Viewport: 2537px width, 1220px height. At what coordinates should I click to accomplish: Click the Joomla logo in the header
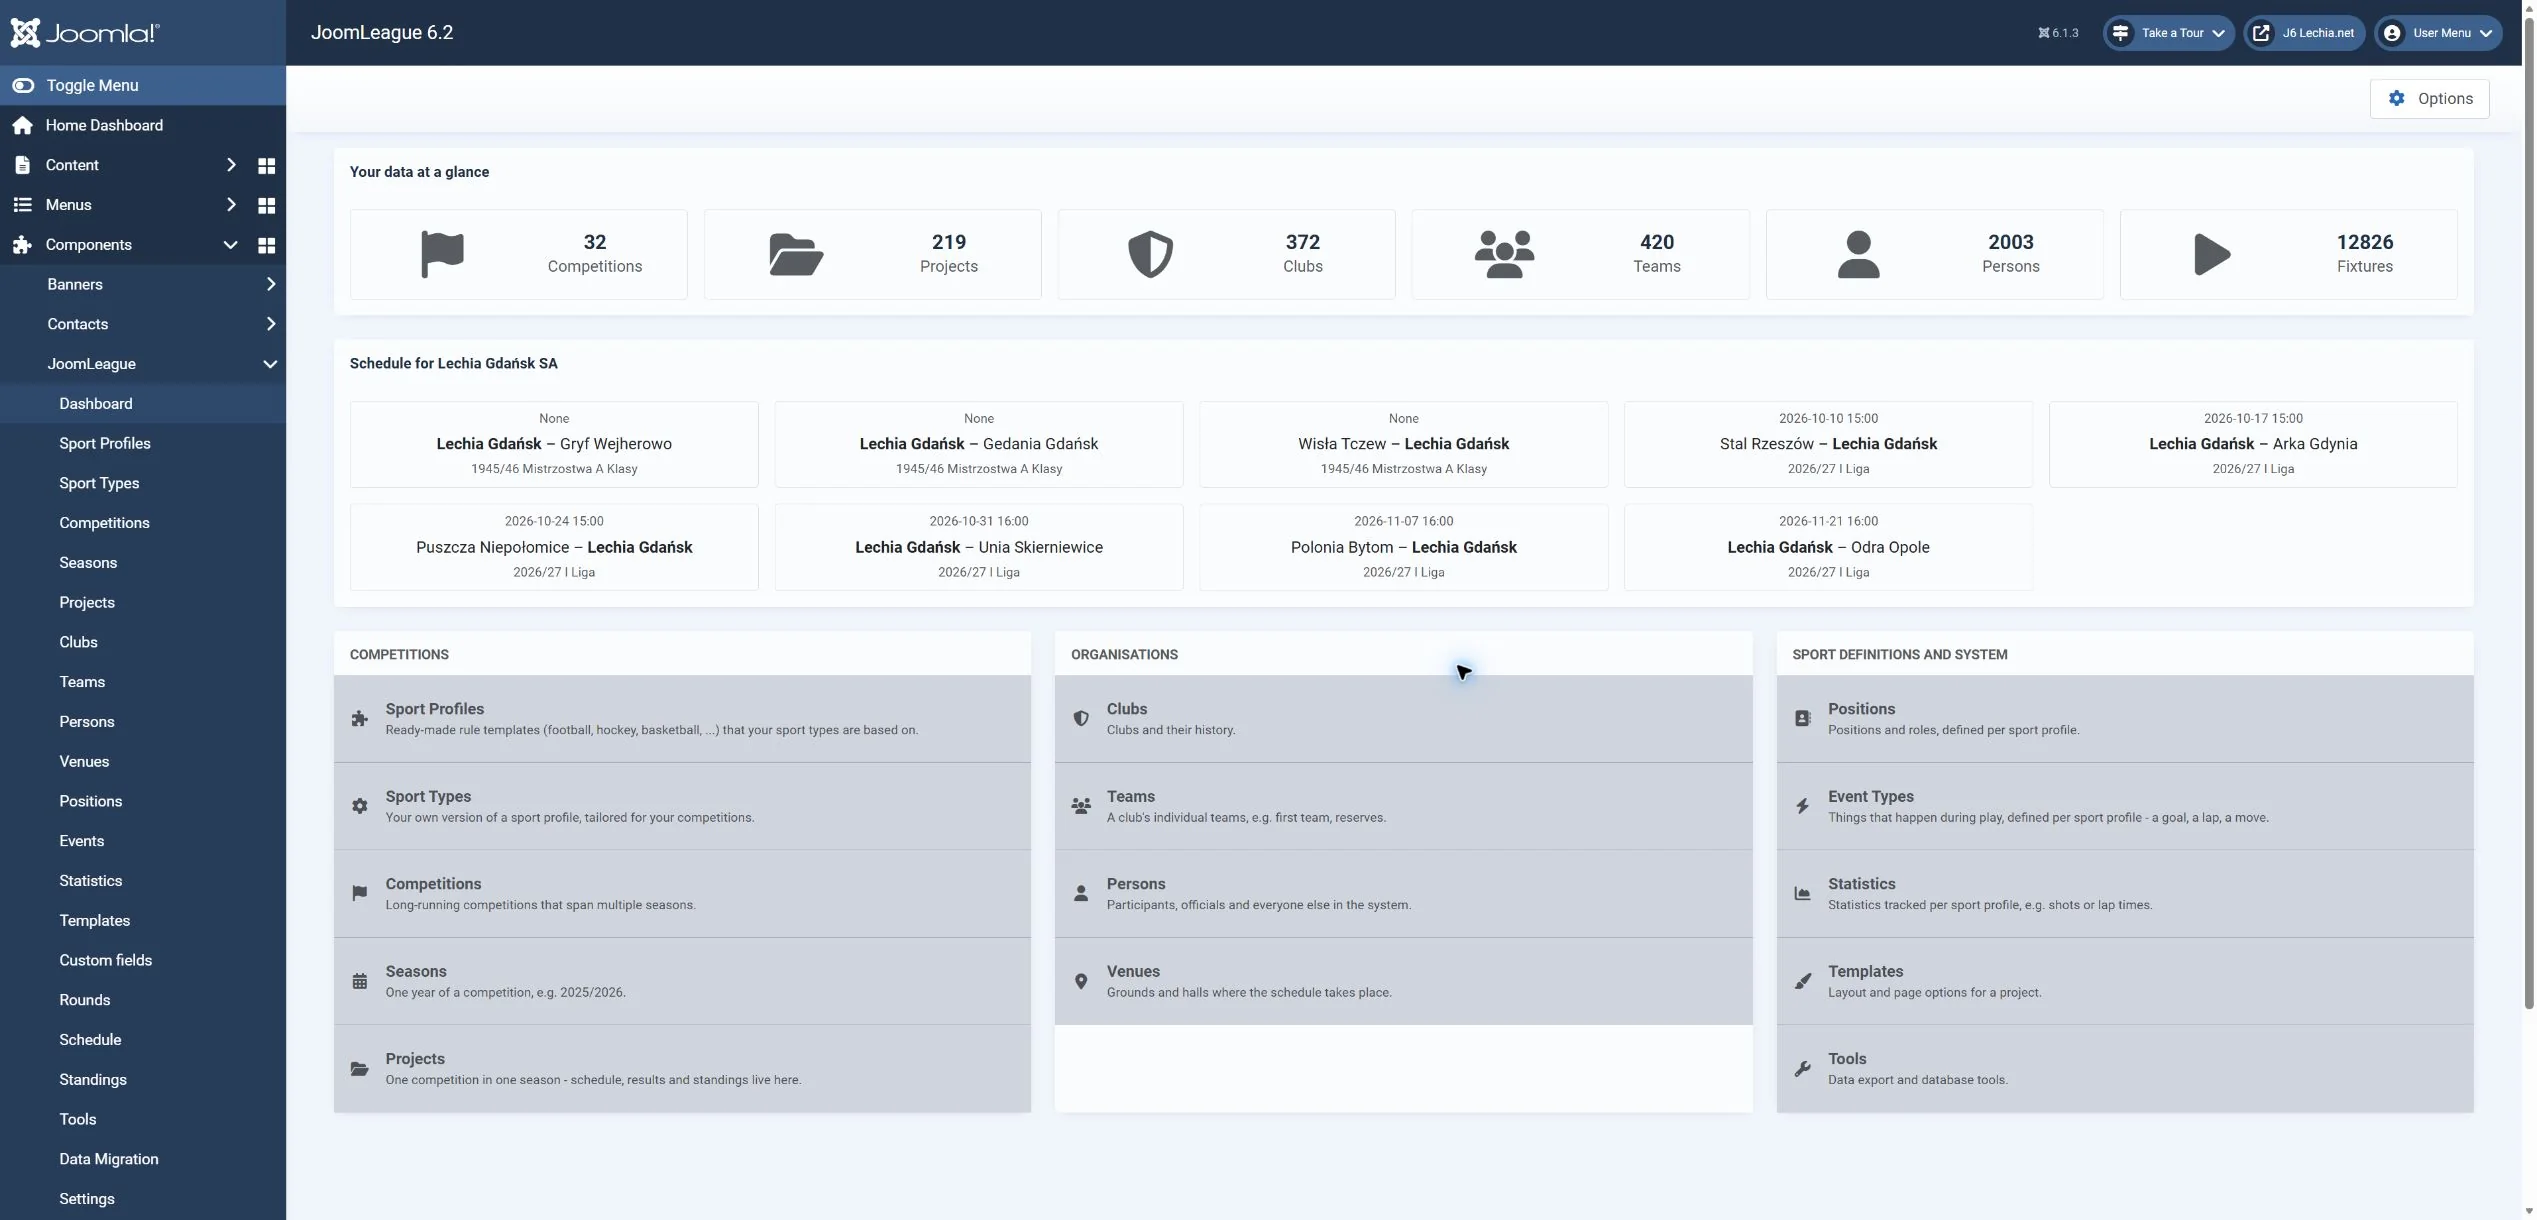click(85, 33)
